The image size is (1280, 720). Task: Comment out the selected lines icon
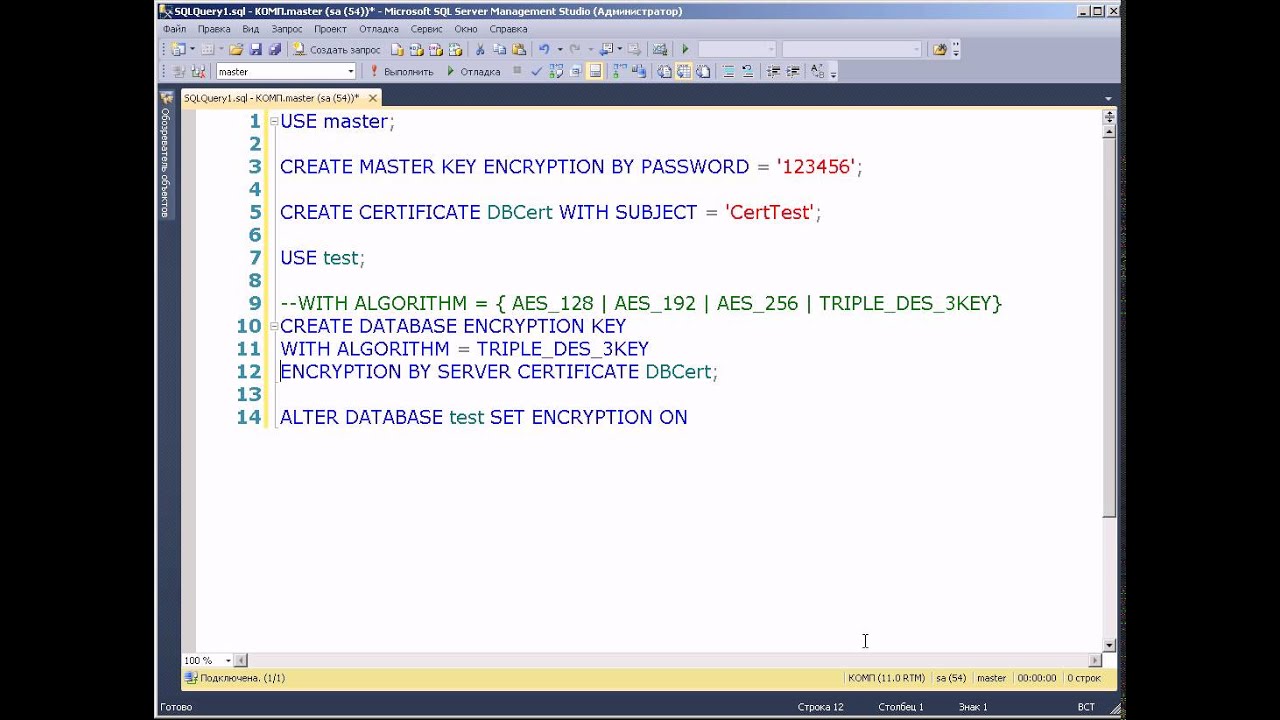(729, 71)
